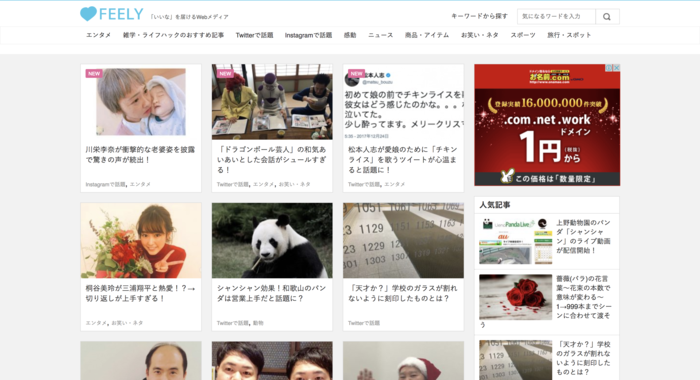Focus the keyword search input field

[556, 17]
